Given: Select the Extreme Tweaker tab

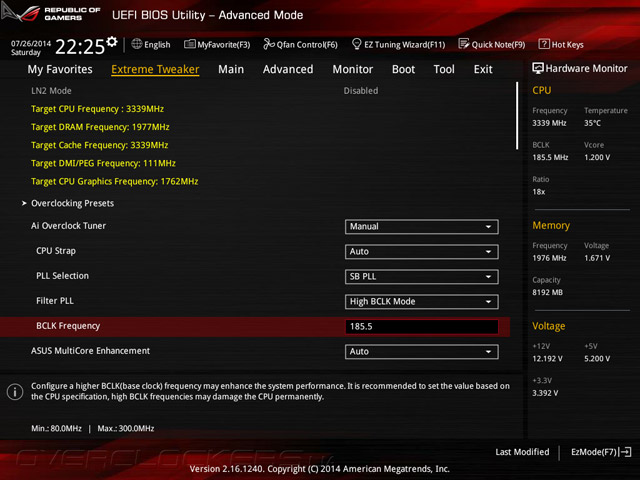Looking at the screenshot, I should [x=155, y=69].
